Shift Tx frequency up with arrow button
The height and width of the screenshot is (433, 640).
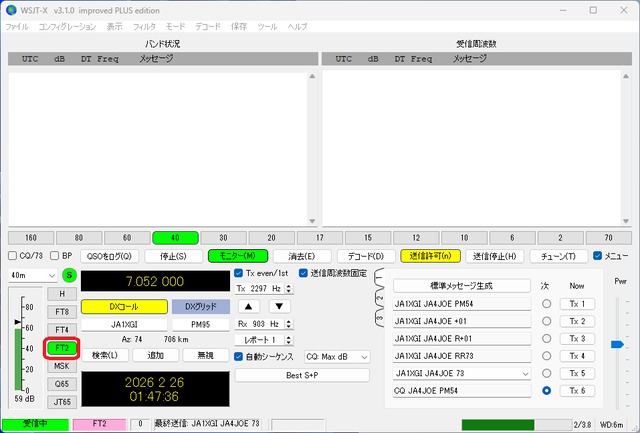tap(249, 306)
